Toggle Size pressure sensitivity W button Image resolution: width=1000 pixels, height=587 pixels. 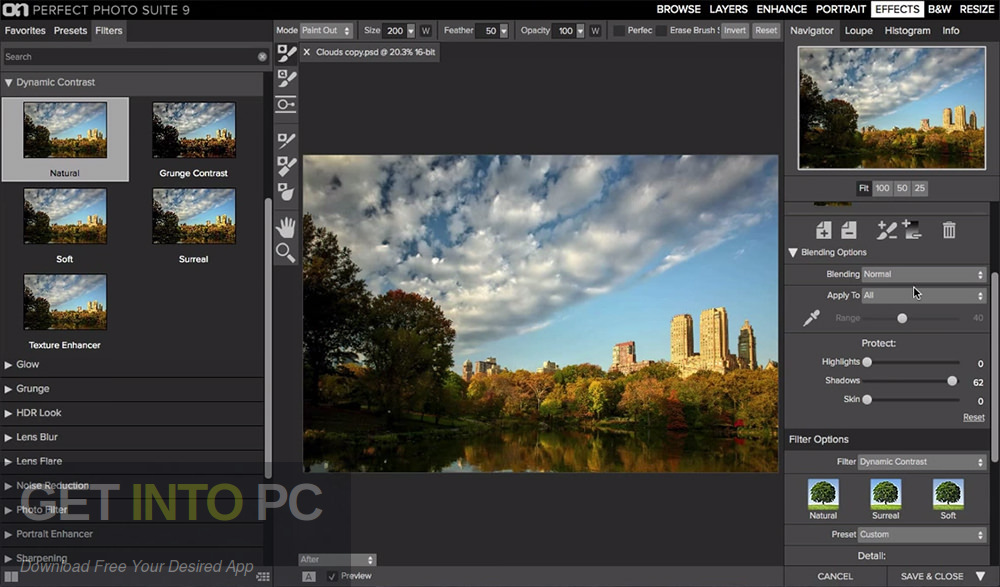426,31
